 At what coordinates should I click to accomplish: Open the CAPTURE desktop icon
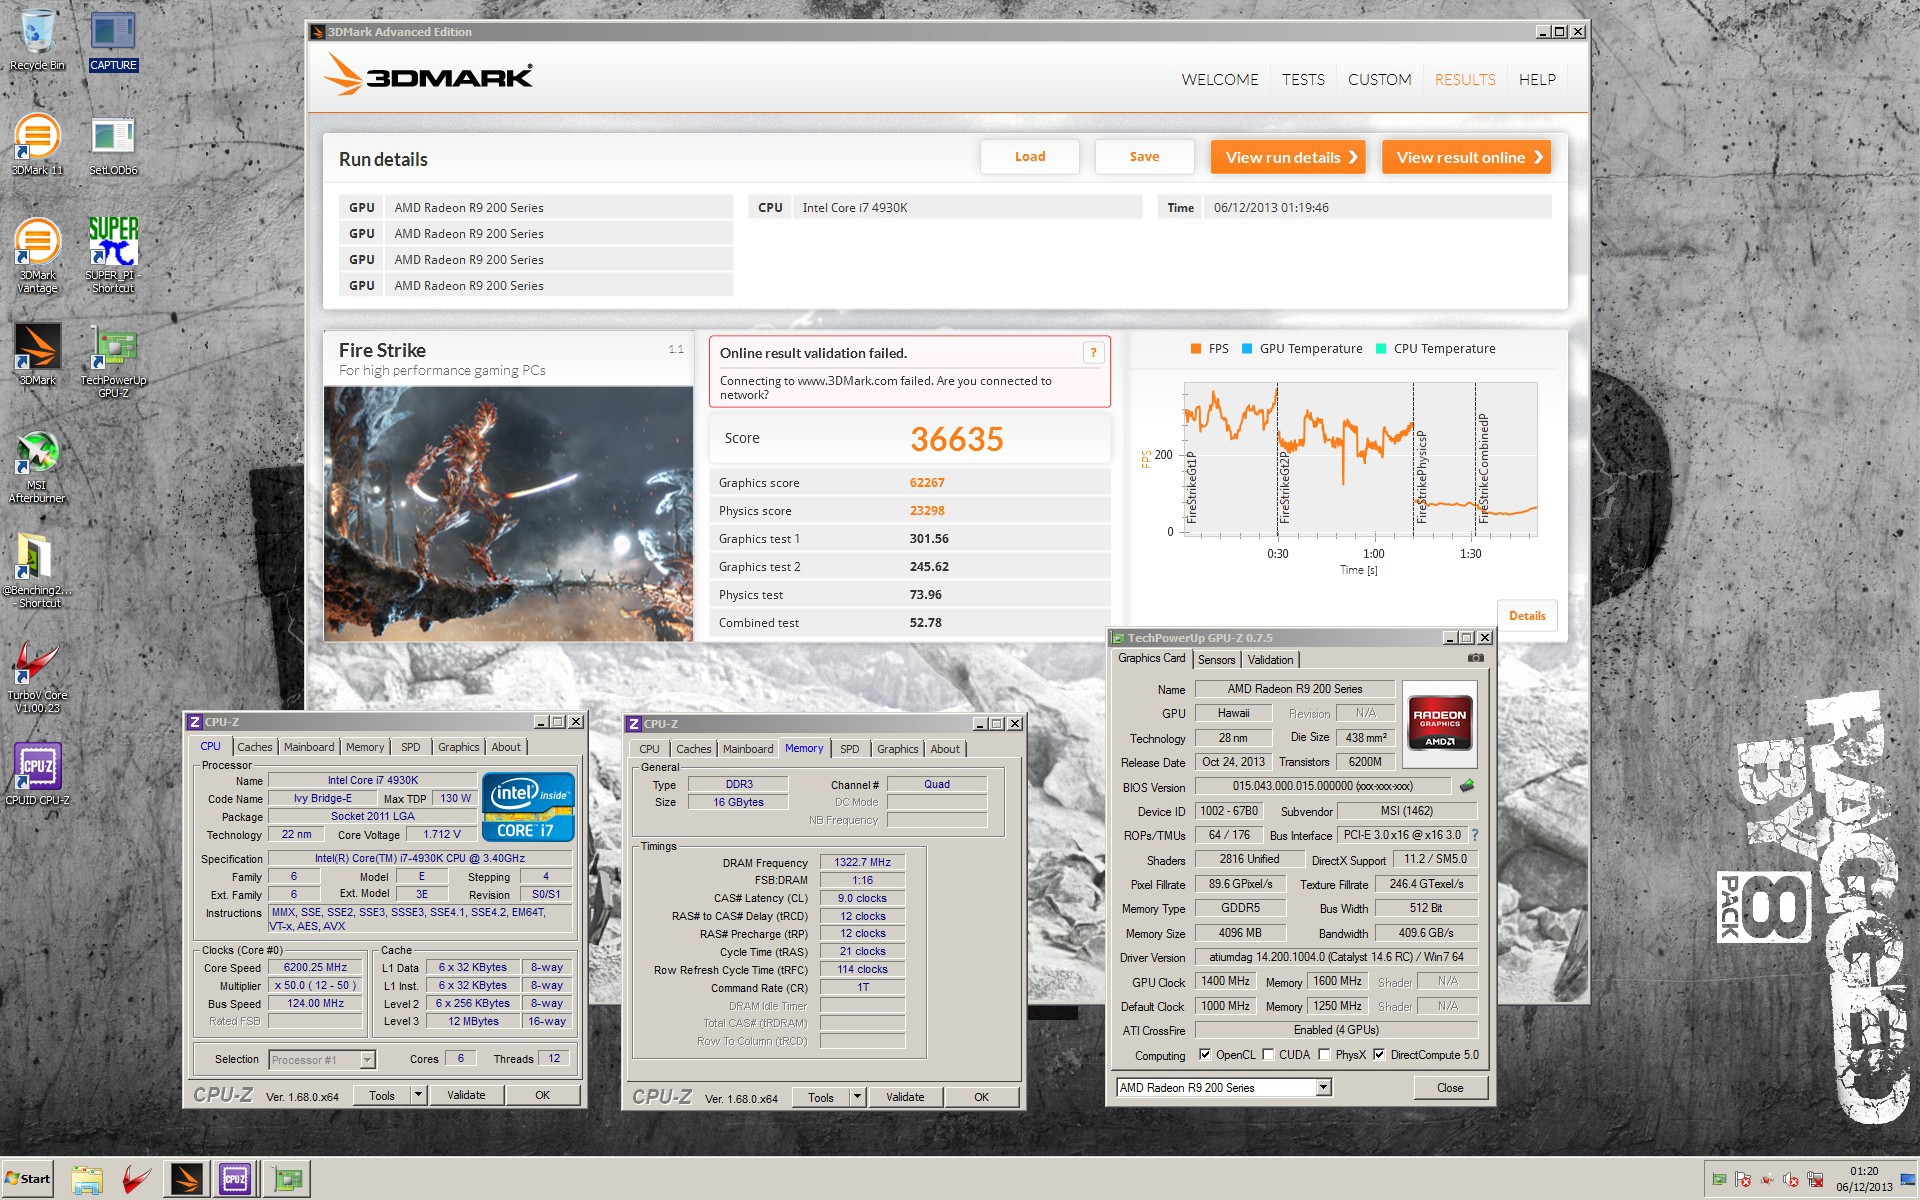113,40
